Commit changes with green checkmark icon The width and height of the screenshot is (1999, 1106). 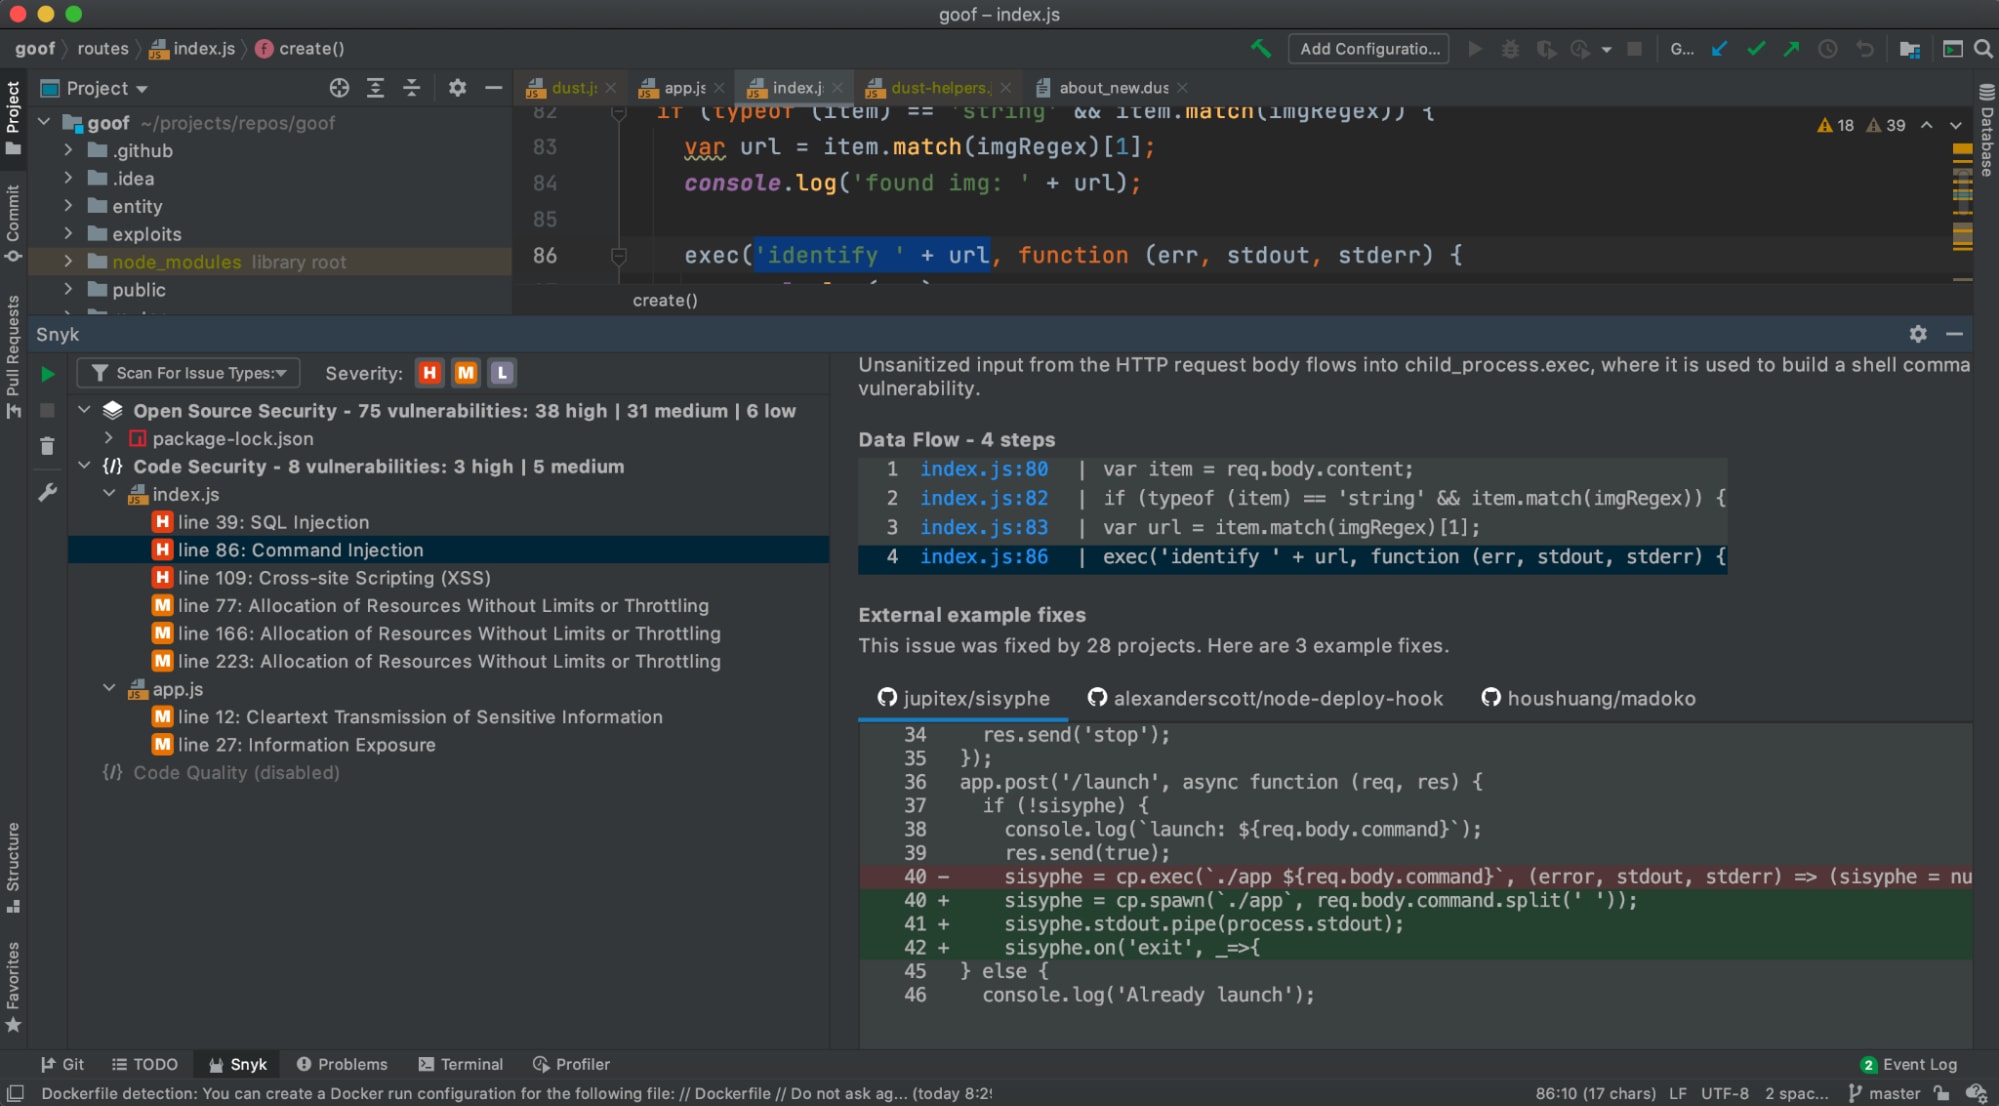pos(1755,48)
